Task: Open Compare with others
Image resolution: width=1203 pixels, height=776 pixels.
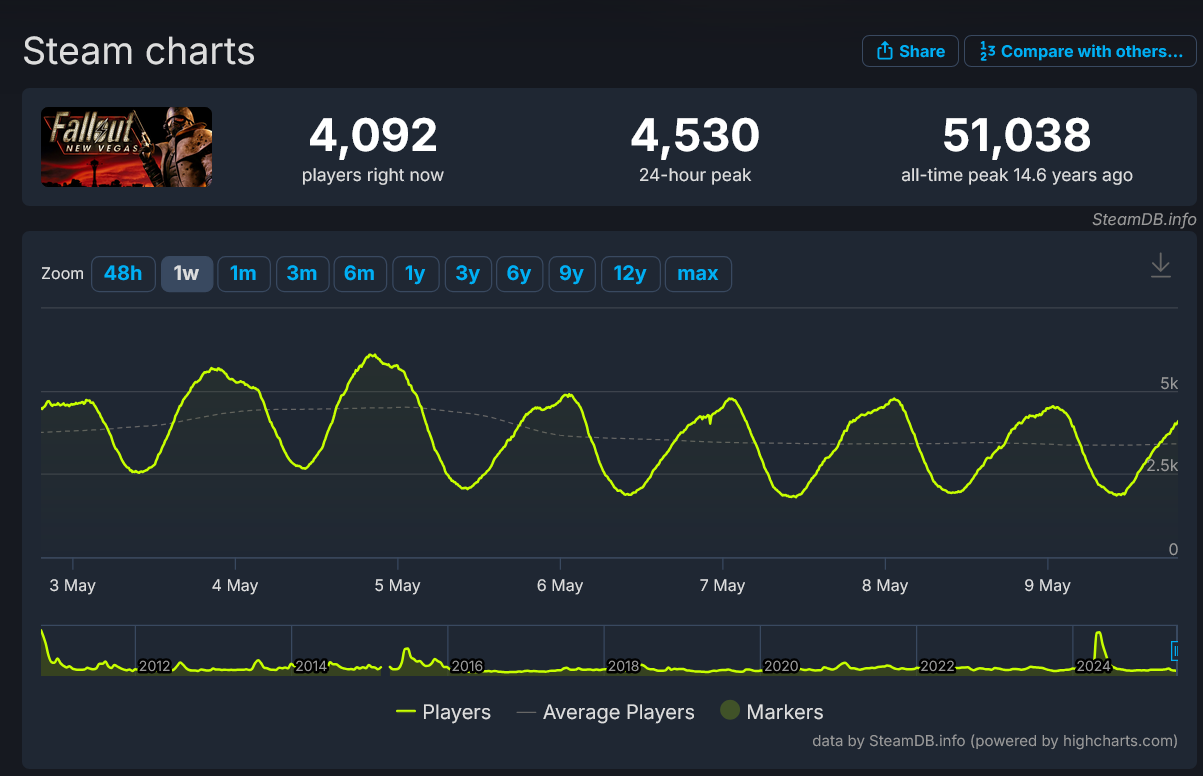Action: (1080, 51)
